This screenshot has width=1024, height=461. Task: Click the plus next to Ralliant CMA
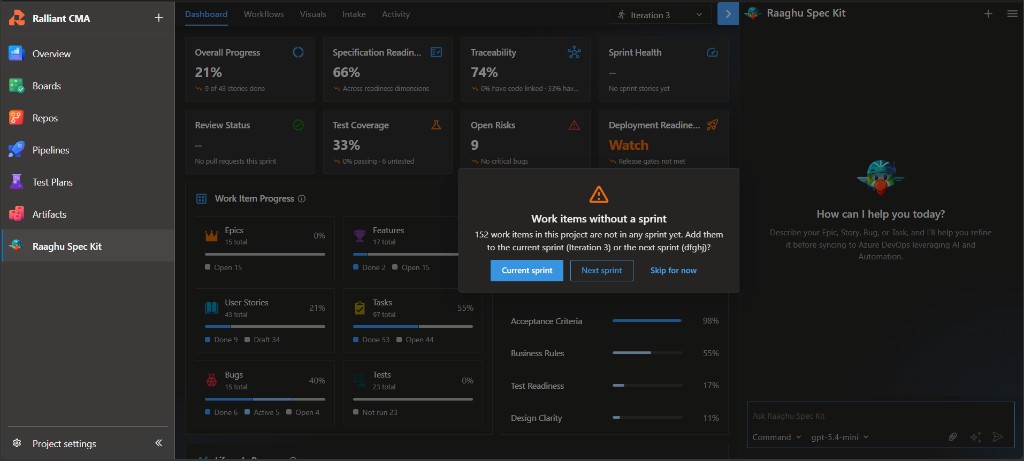pos(158,18)
